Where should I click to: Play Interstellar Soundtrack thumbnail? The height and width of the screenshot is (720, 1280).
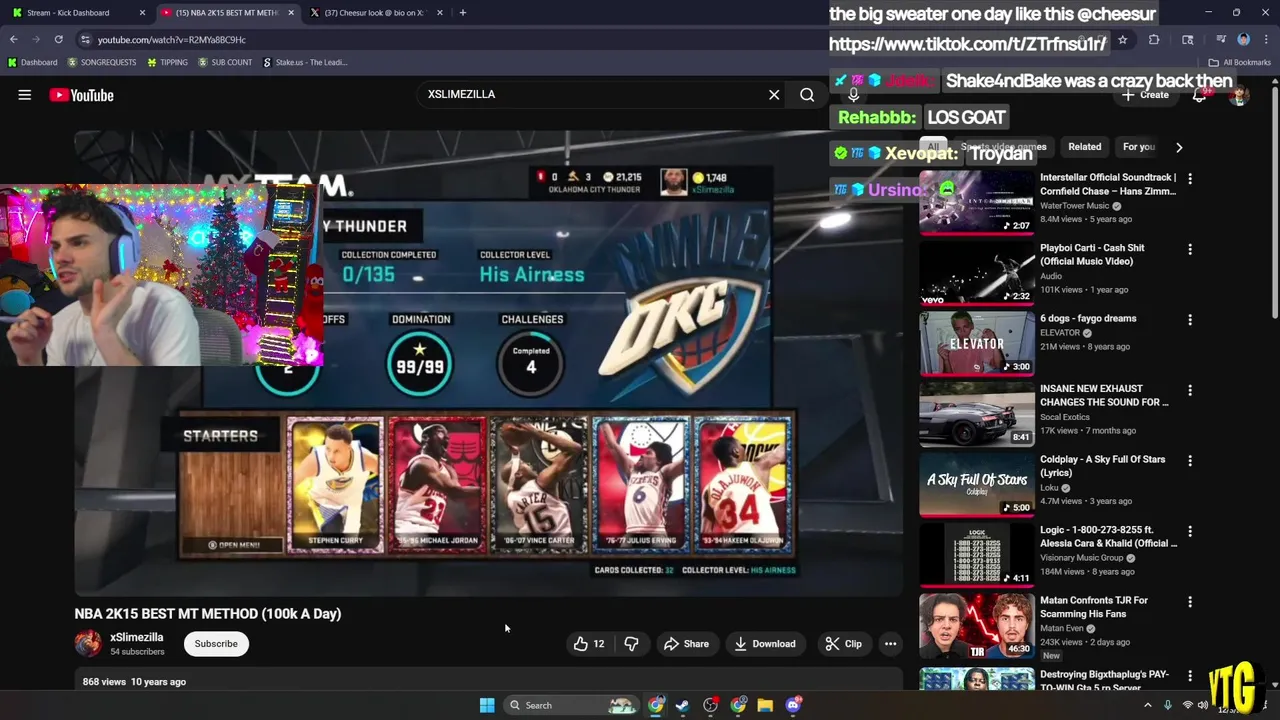(x=977, y=202)
